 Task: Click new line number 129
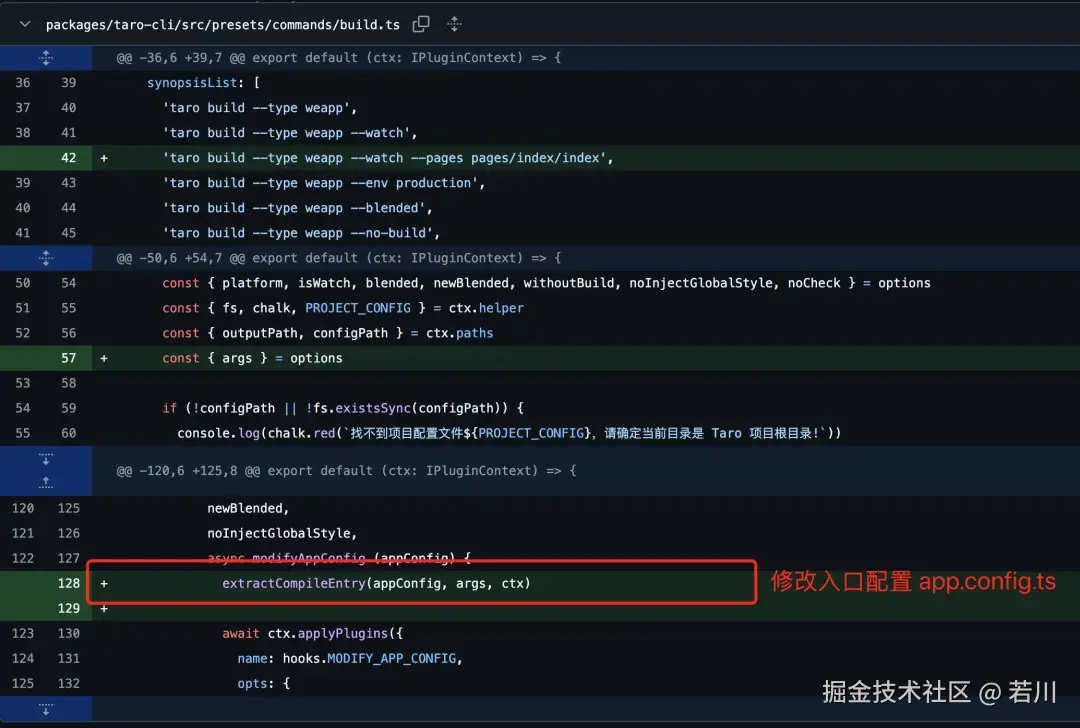tap(69, 608)
